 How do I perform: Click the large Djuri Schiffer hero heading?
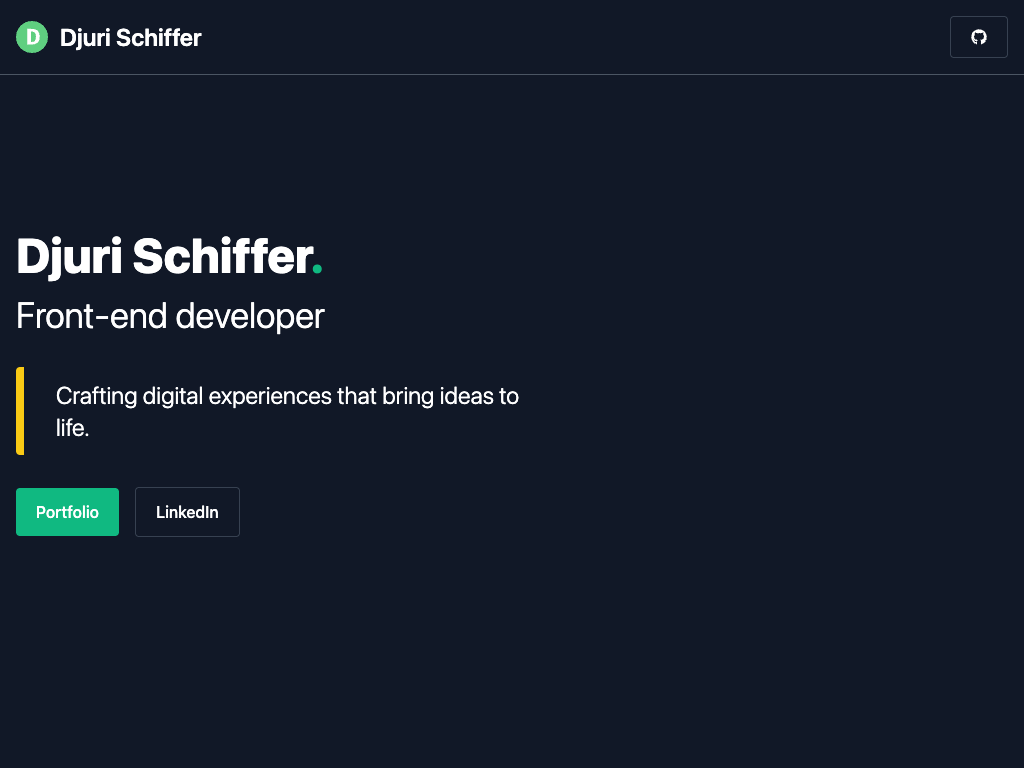(165, 257)
